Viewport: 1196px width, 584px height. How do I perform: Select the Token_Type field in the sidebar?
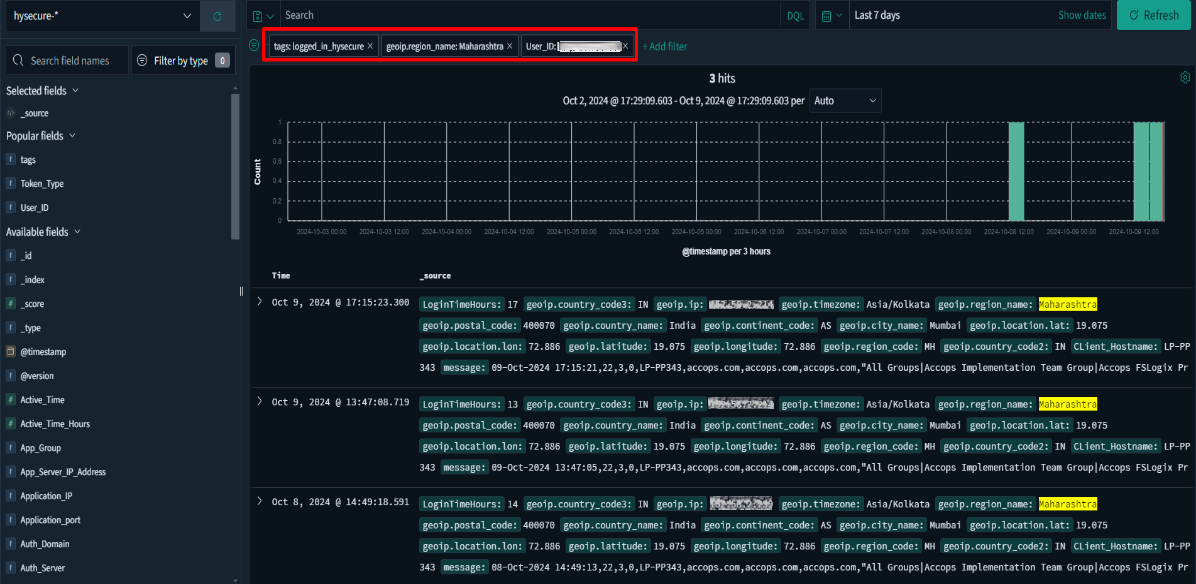42,184
